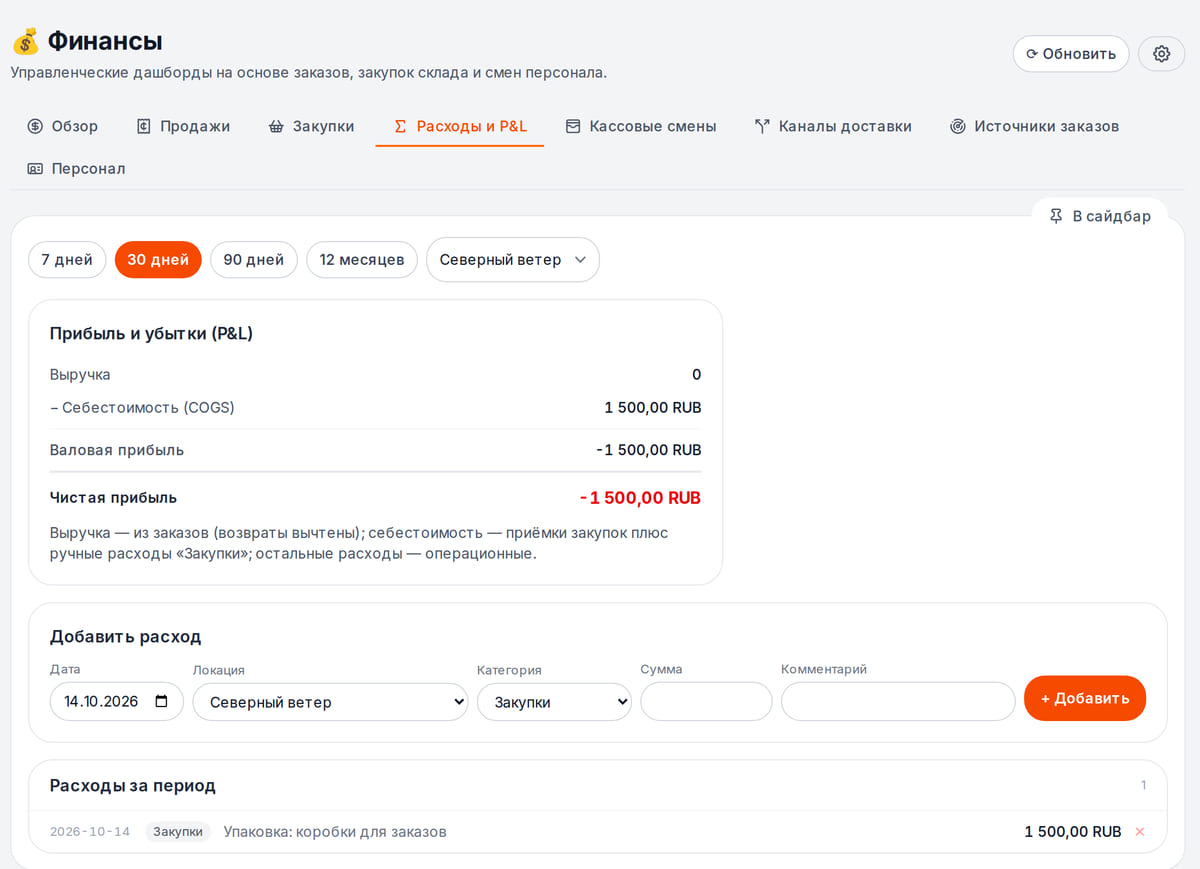Click the COGS value 1 500,00 RUB
Image resolution: width=1200 pixels, height=869 pixels.
click(x=653, y=408)
